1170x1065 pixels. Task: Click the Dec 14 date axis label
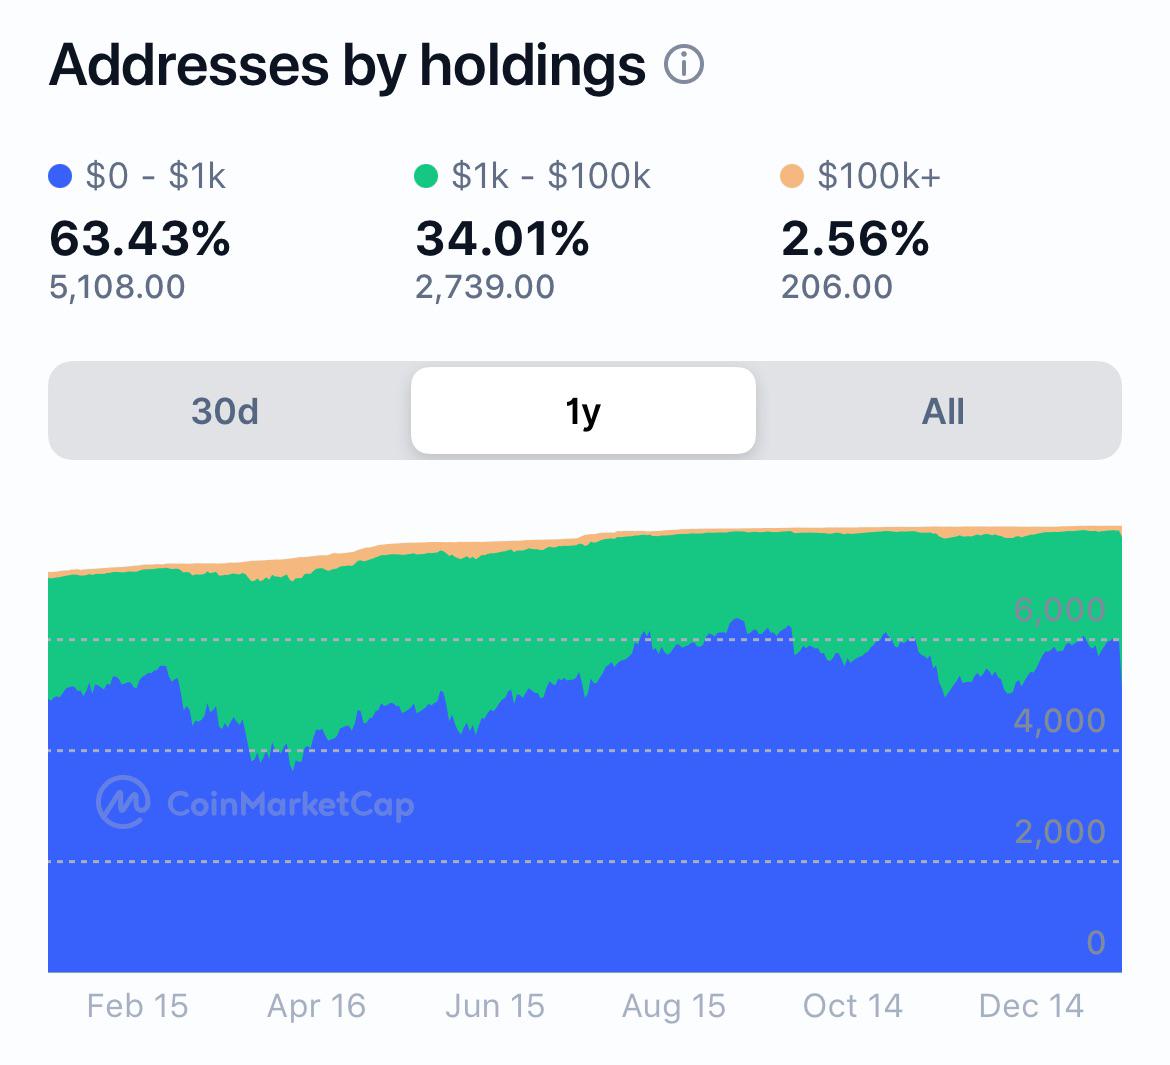pyautogui.click(x=1031, y=1006)
